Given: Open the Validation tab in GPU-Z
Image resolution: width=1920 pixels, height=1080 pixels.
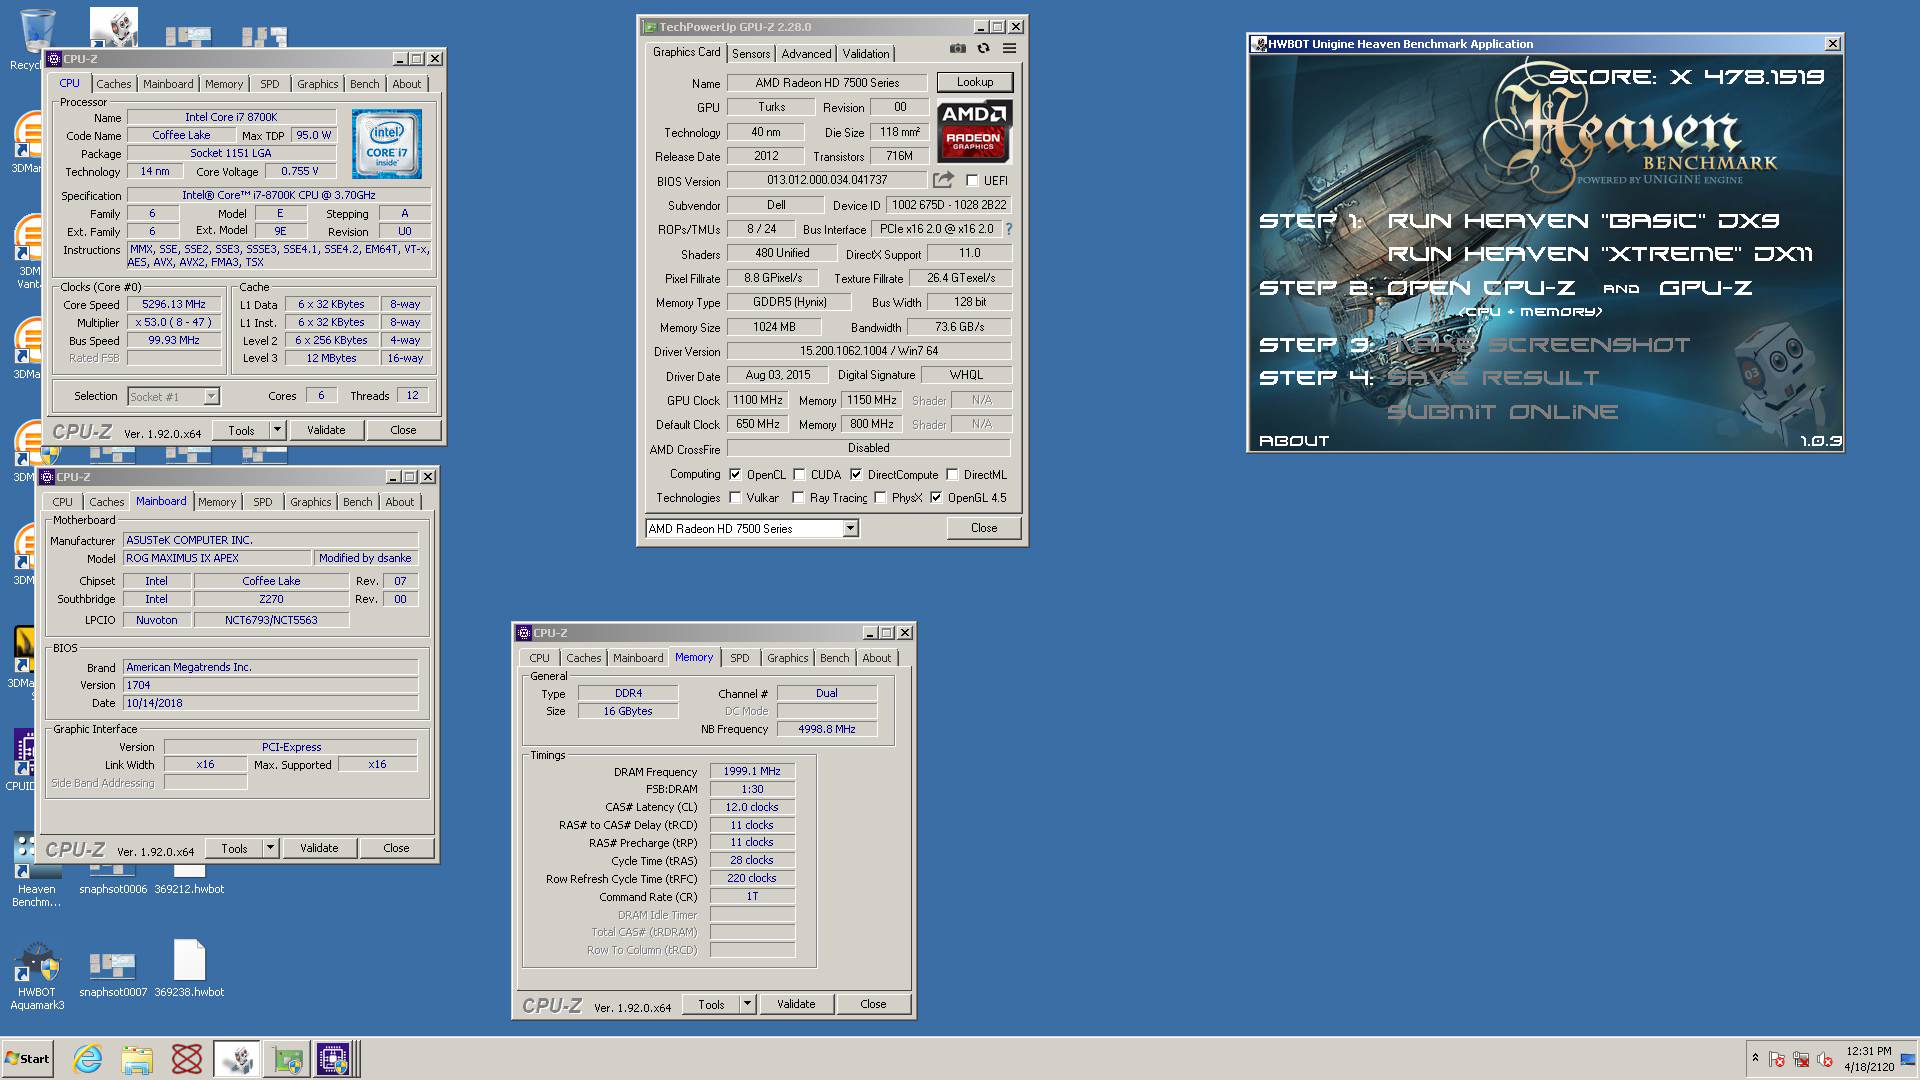Looking at the screenshot, I should click(x=865, y=54).
